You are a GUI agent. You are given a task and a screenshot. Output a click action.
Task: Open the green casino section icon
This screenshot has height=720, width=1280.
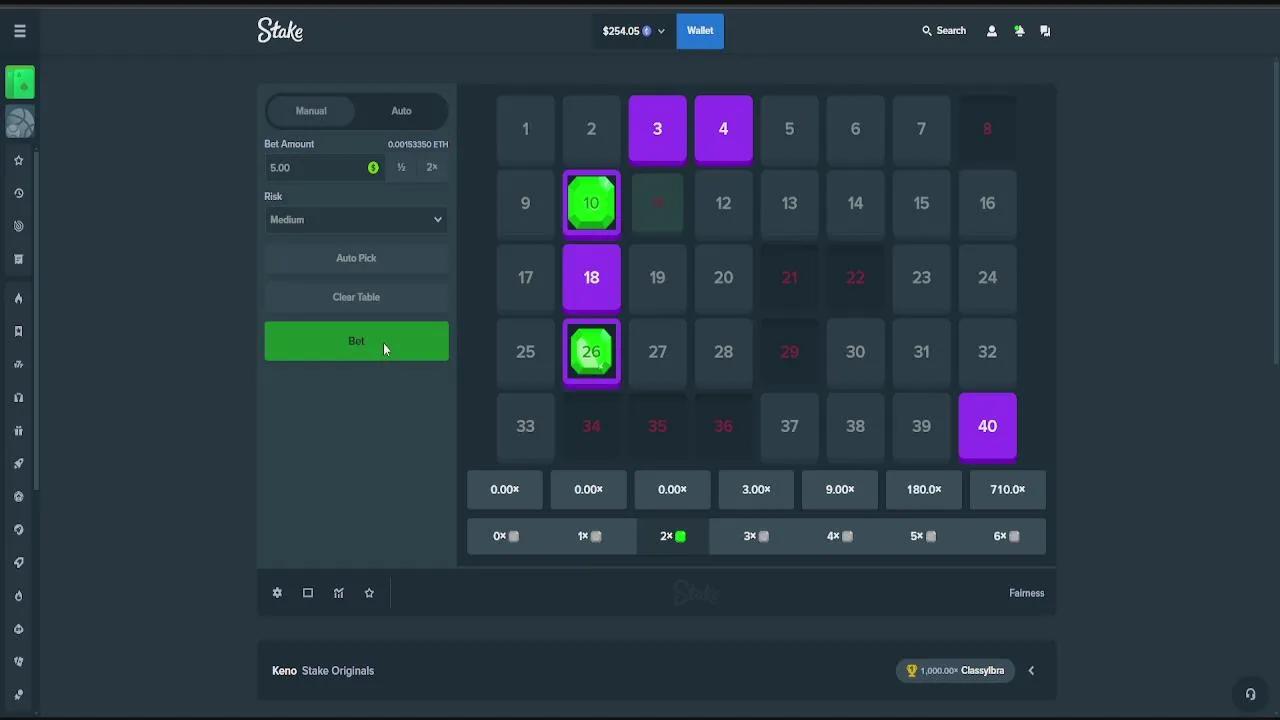pos(20,83)
